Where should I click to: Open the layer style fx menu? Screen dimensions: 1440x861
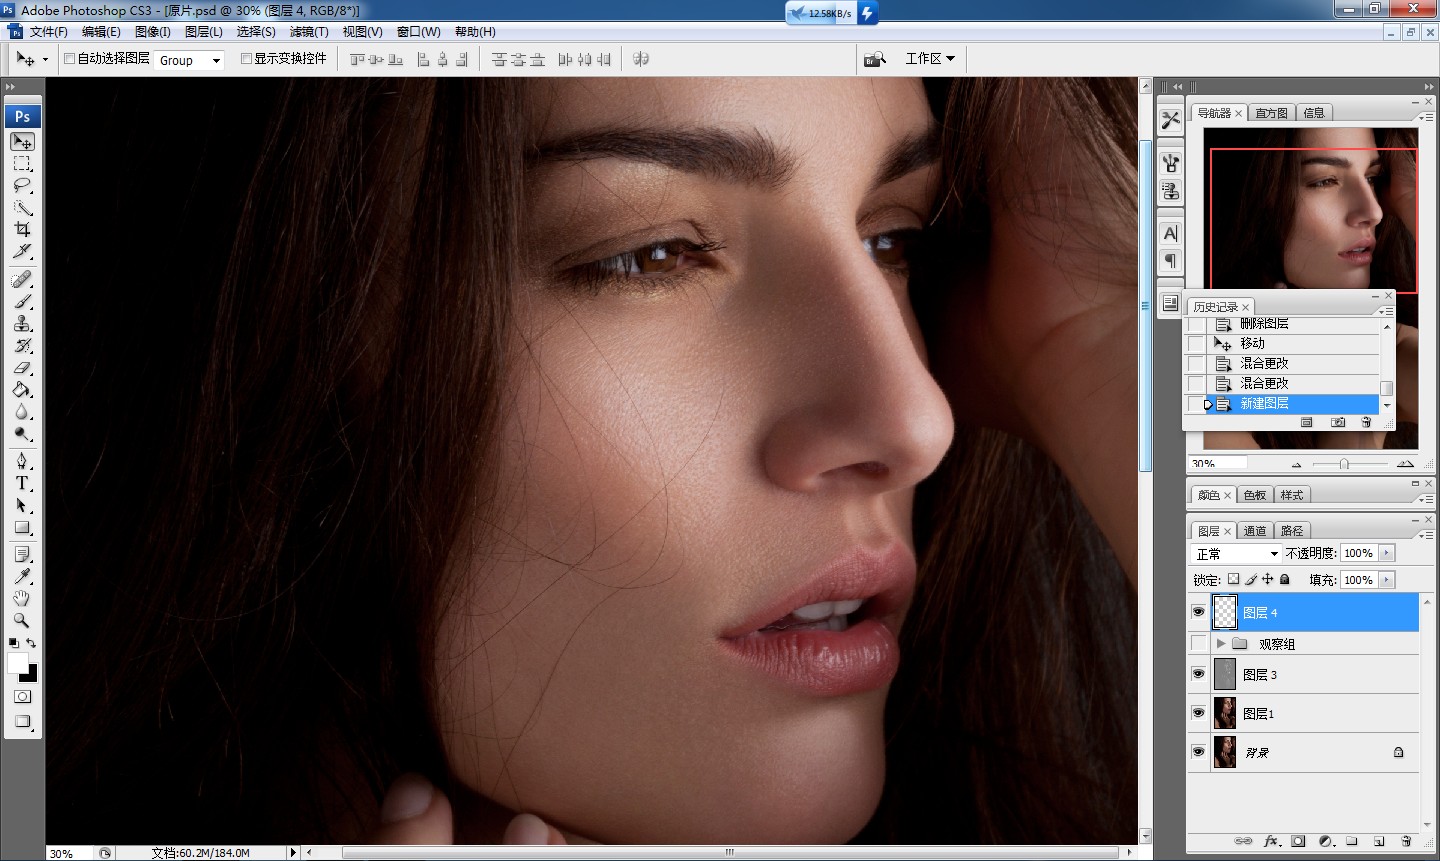1271,841
